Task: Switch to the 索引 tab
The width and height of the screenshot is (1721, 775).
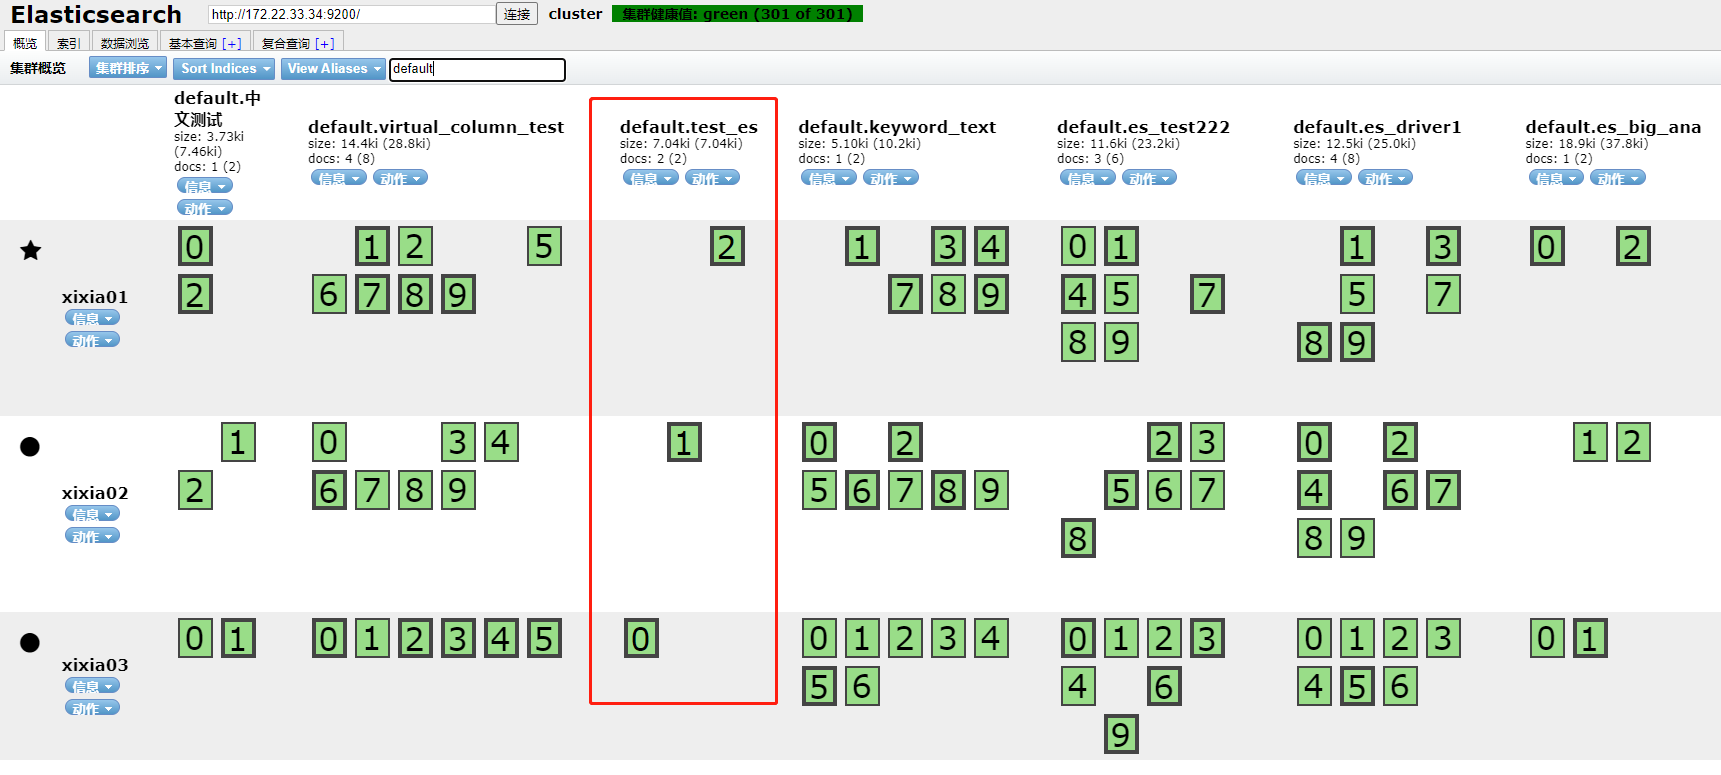Action: coord(68,43)
